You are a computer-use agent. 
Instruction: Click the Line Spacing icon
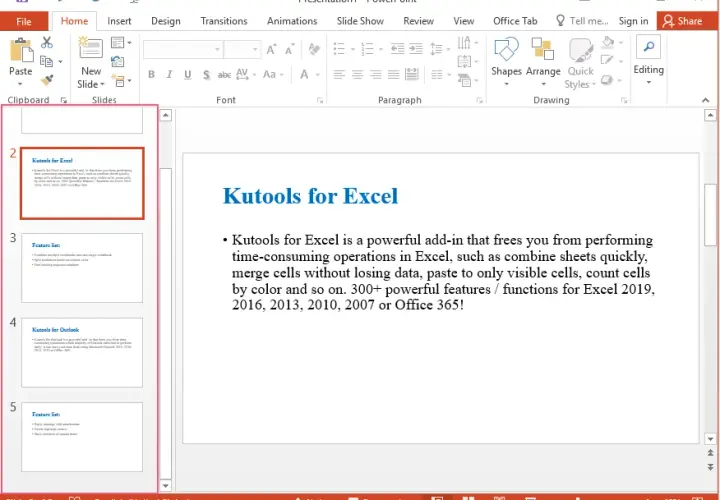436,49
